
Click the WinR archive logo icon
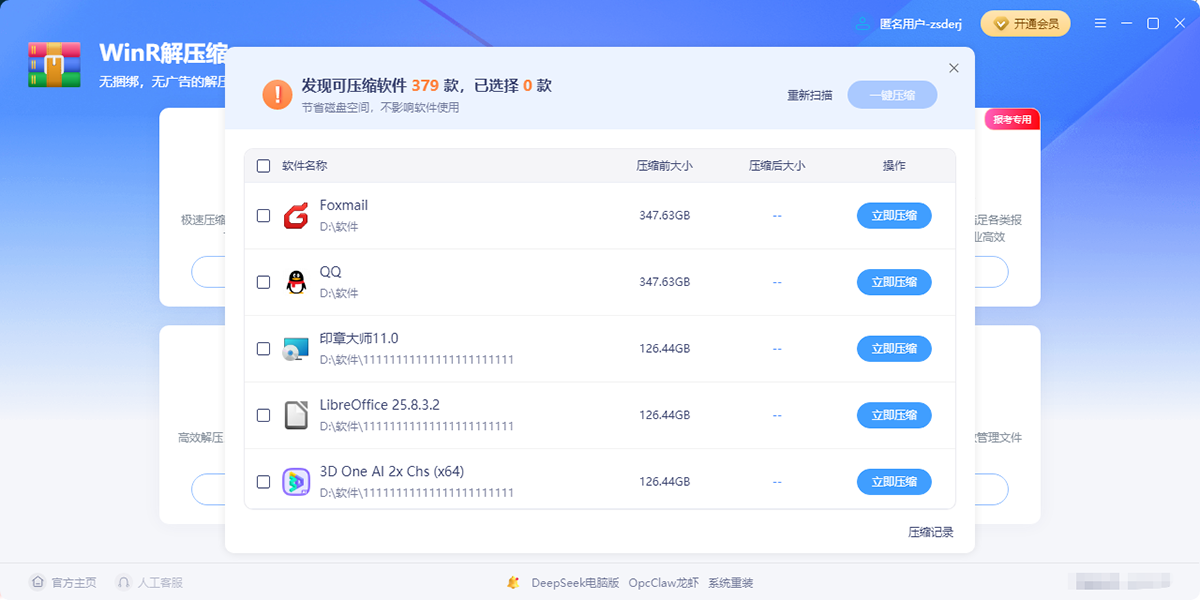point(54,65)
